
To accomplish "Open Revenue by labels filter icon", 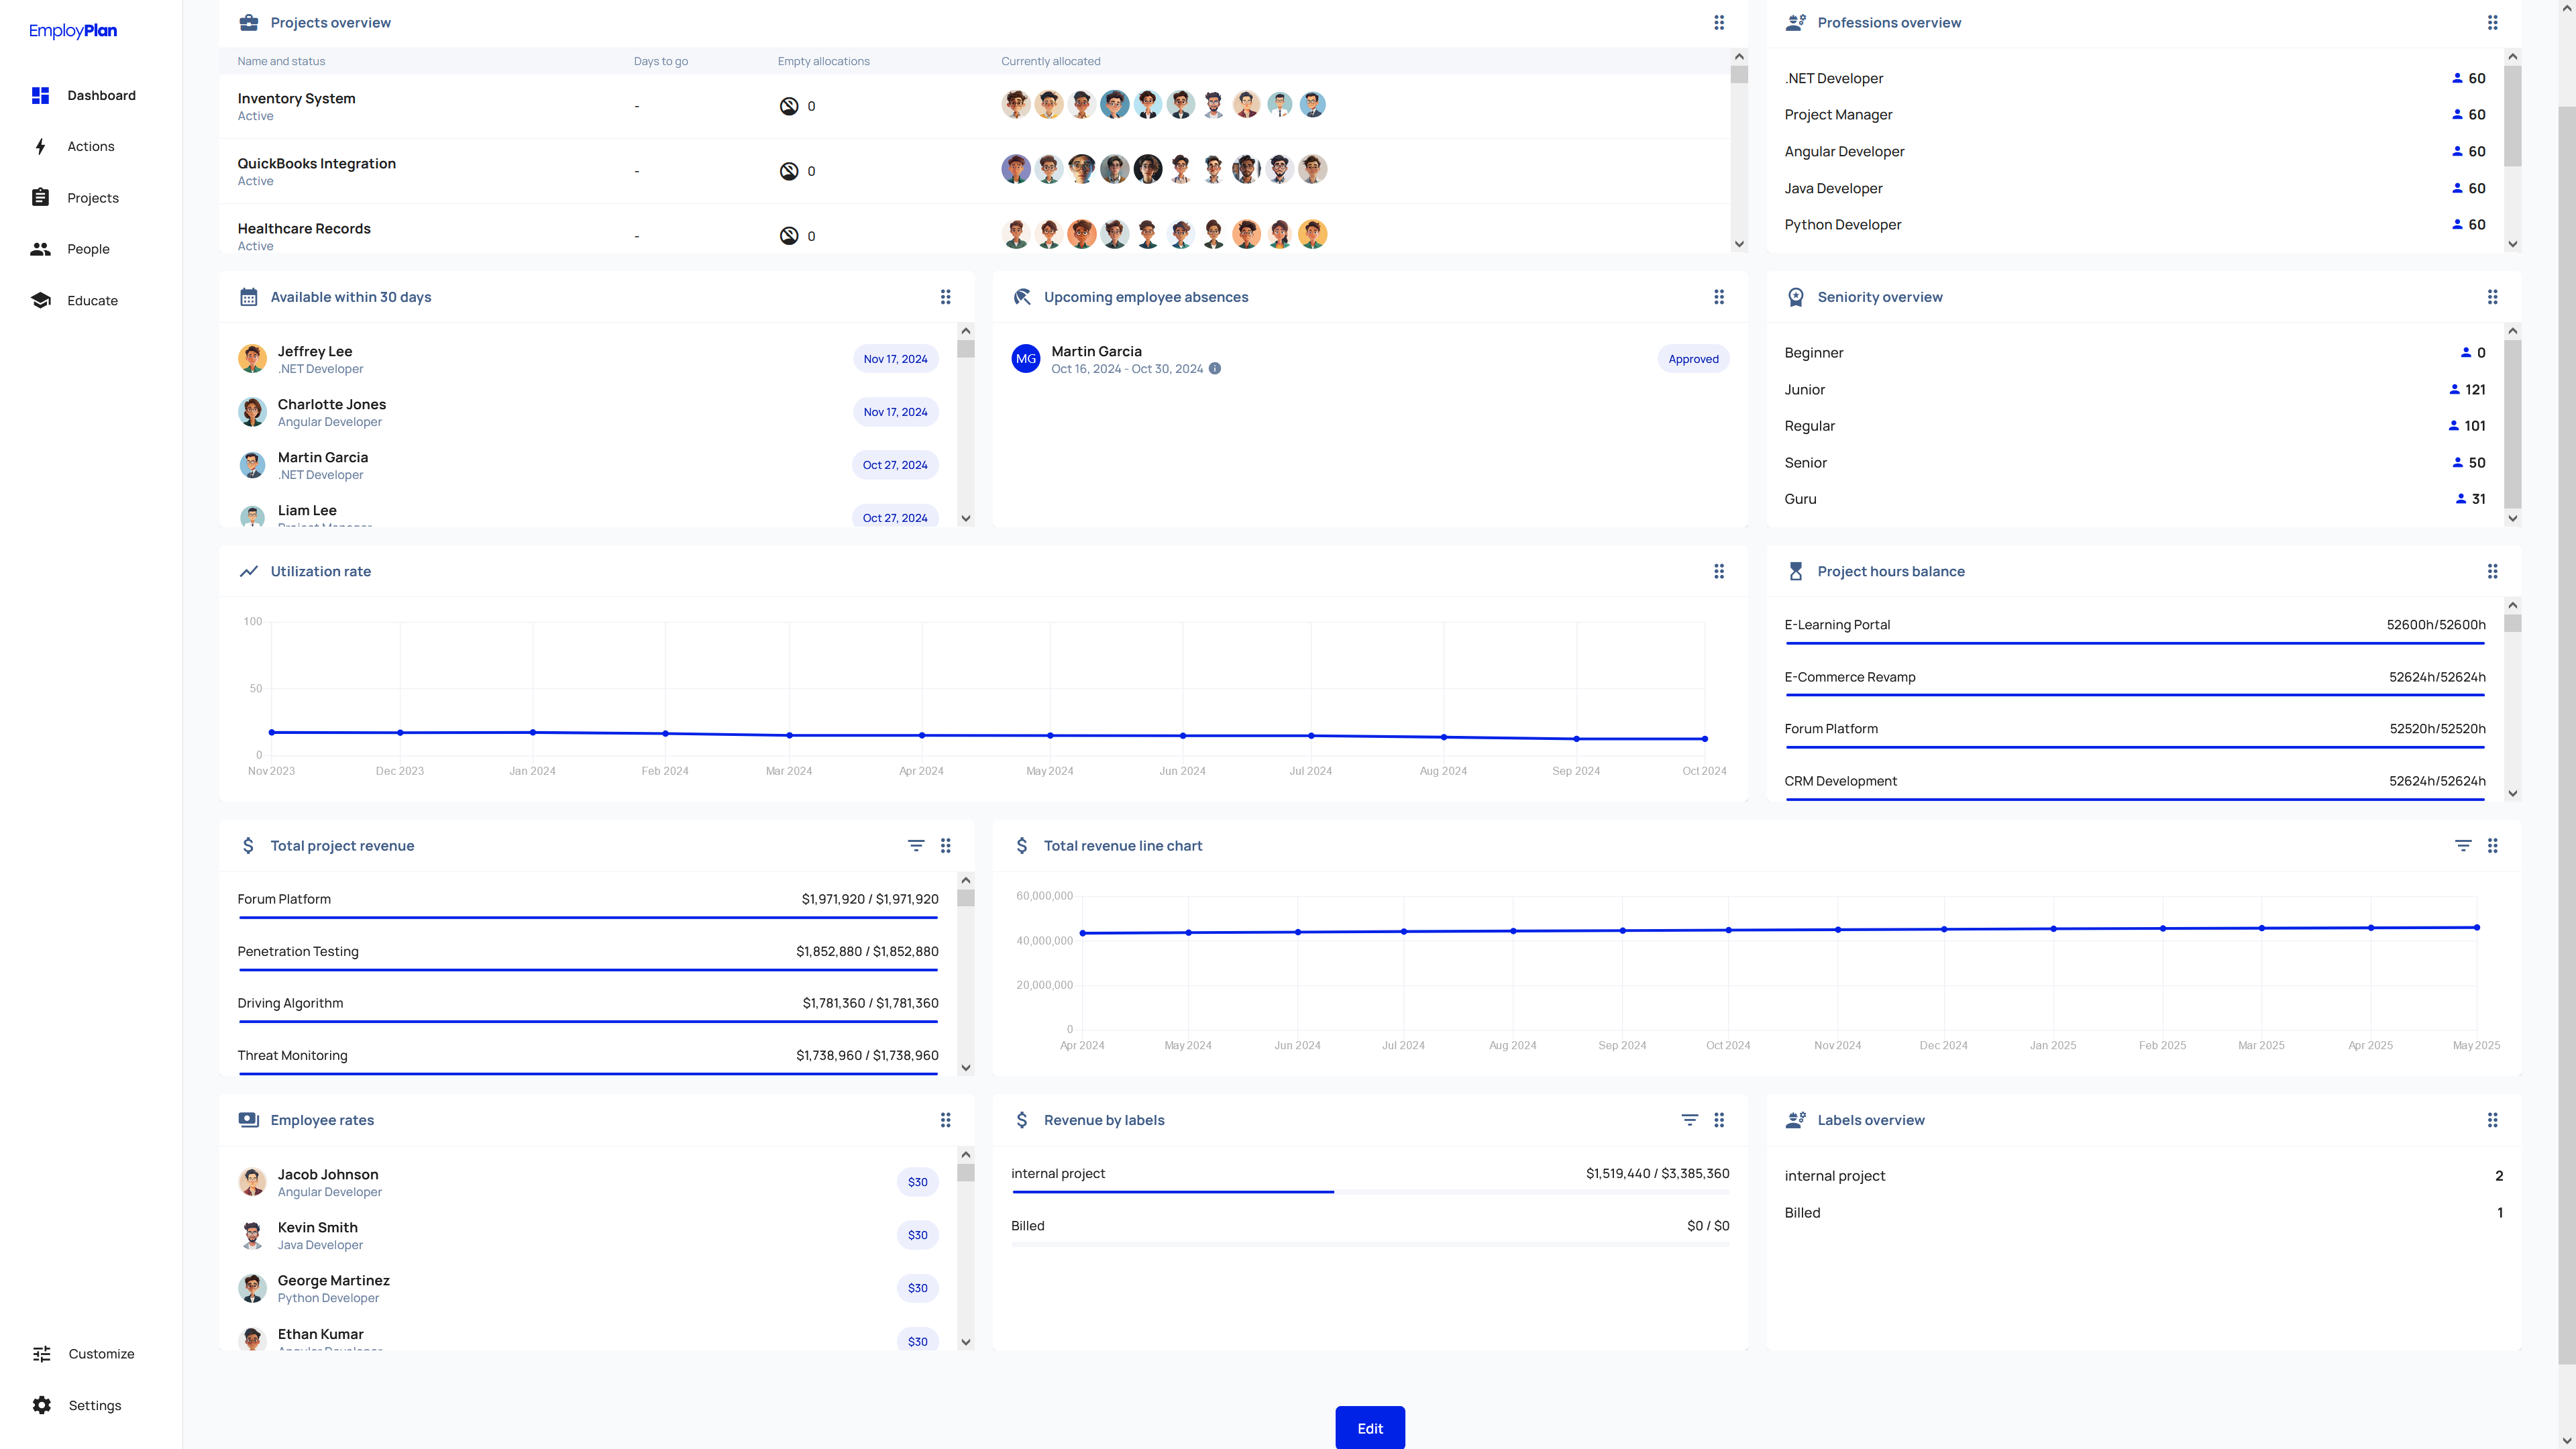I will 1689,1120.
